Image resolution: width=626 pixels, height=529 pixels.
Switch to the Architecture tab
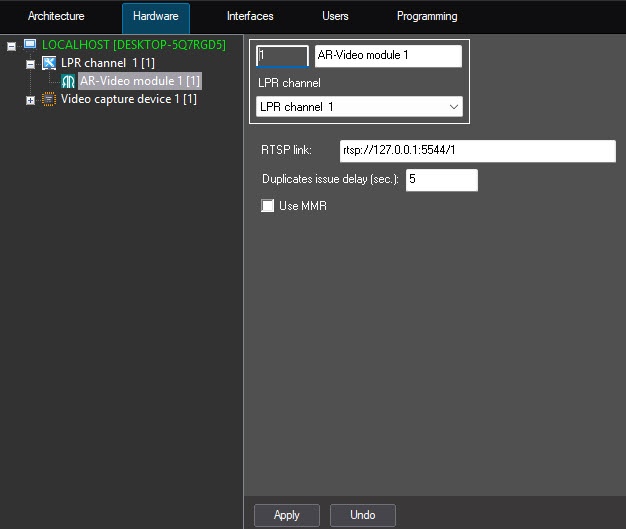pyautogui.click(x=56, y=17)
